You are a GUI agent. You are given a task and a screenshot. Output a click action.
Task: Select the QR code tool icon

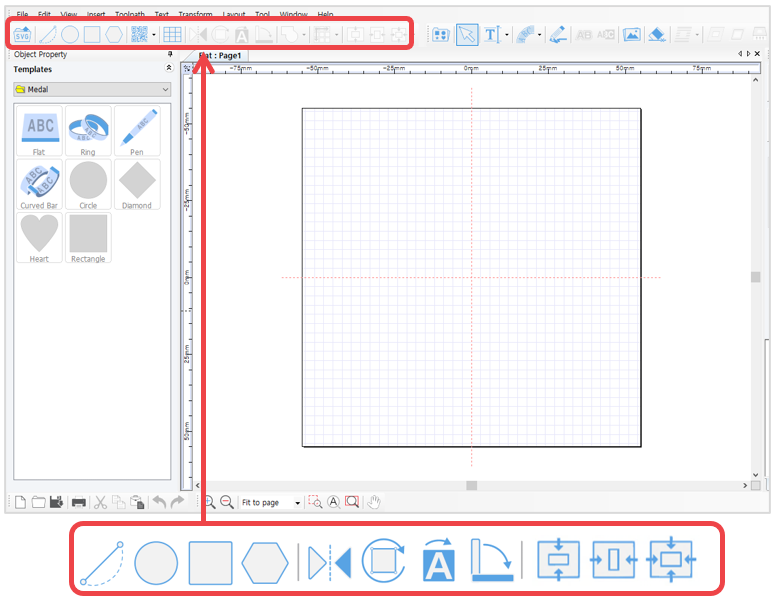pos(139,34)
